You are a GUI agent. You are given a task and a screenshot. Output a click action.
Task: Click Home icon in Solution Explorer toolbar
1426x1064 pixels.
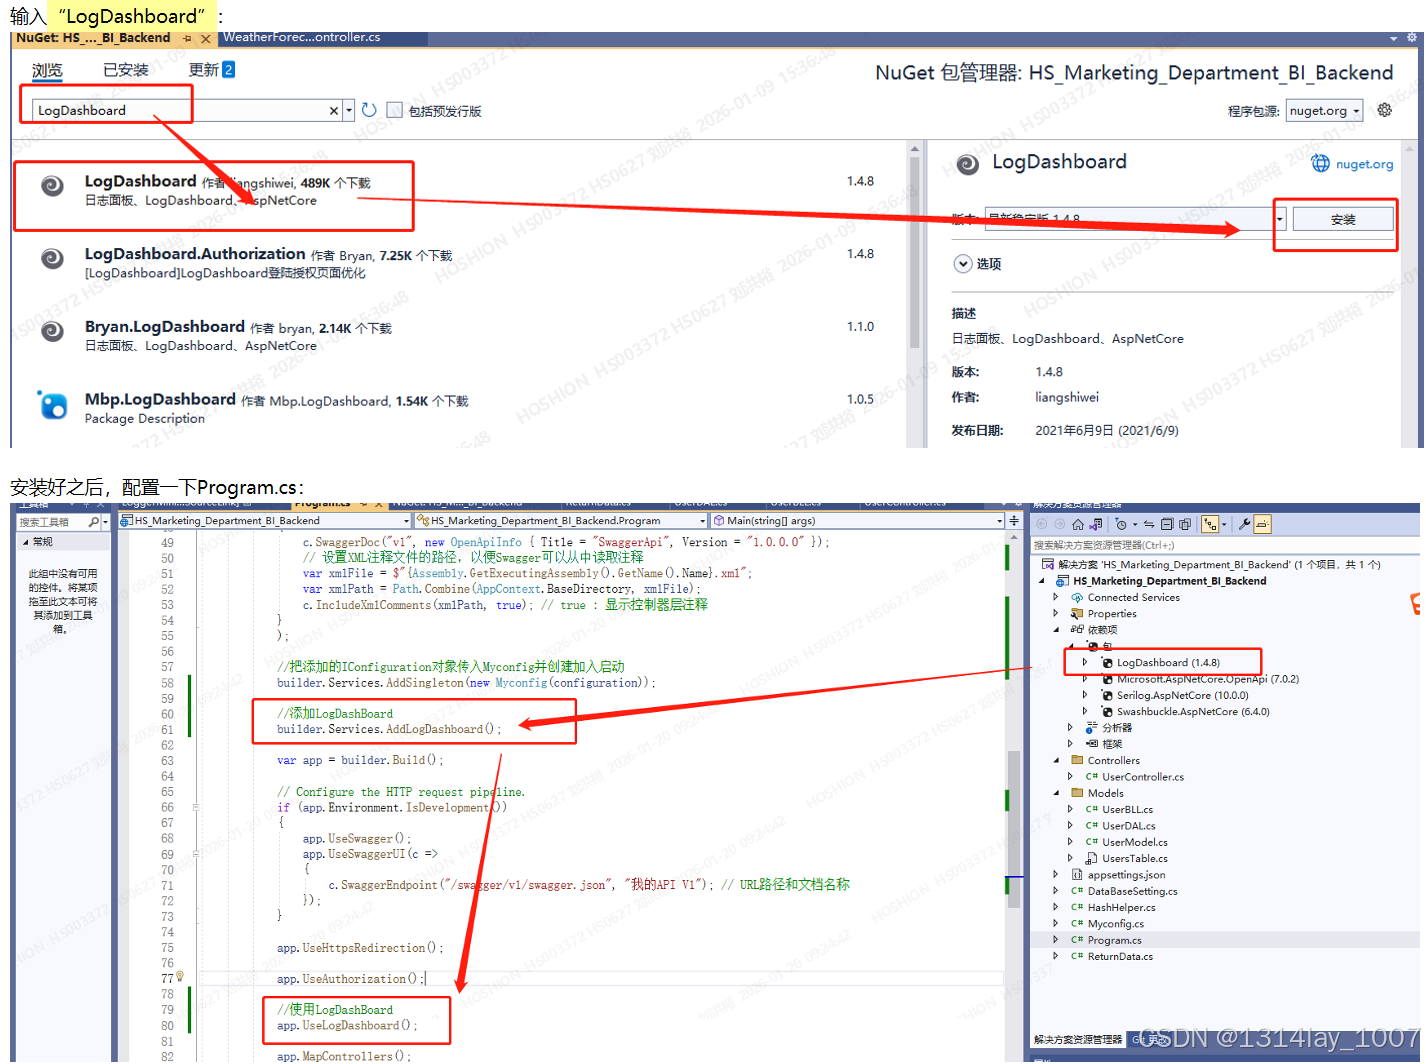(1078, 524)
